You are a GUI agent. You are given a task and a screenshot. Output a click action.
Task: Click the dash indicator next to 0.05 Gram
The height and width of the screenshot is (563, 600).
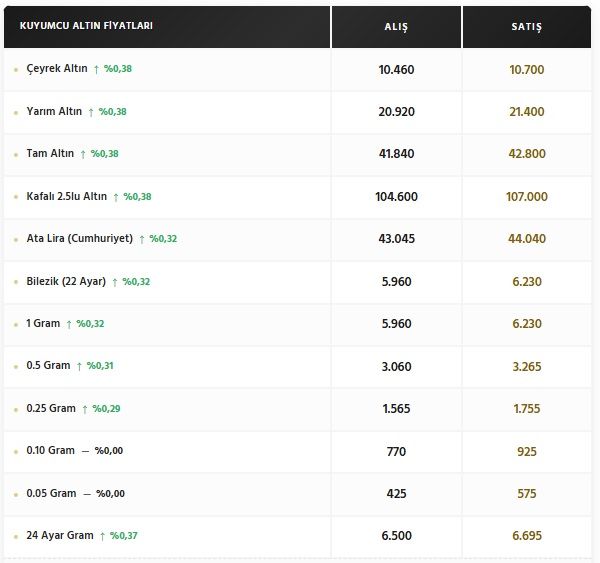[x=87, y=494]
